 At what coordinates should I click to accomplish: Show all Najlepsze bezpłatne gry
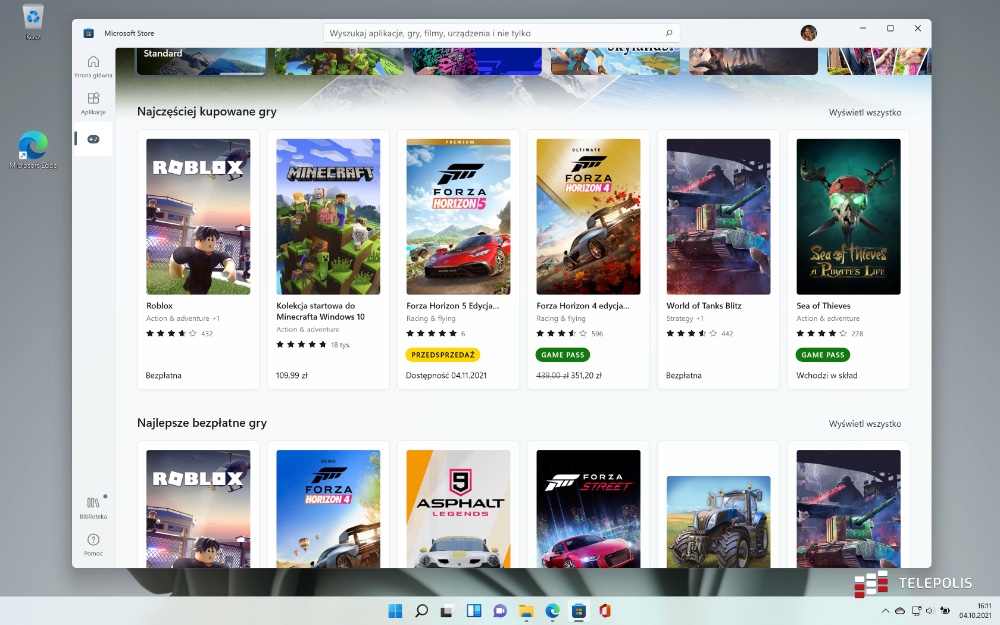(x=865, y=424)
